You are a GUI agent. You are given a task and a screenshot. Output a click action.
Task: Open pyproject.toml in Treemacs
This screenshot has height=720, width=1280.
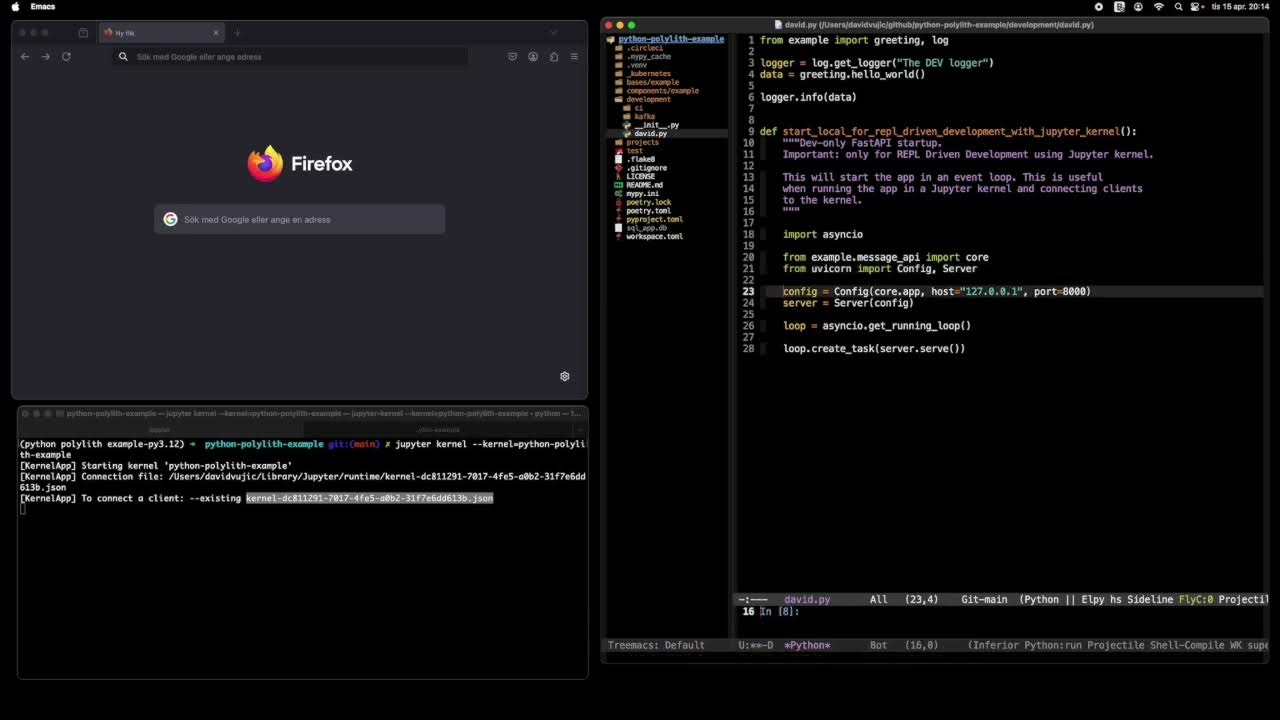655,219
